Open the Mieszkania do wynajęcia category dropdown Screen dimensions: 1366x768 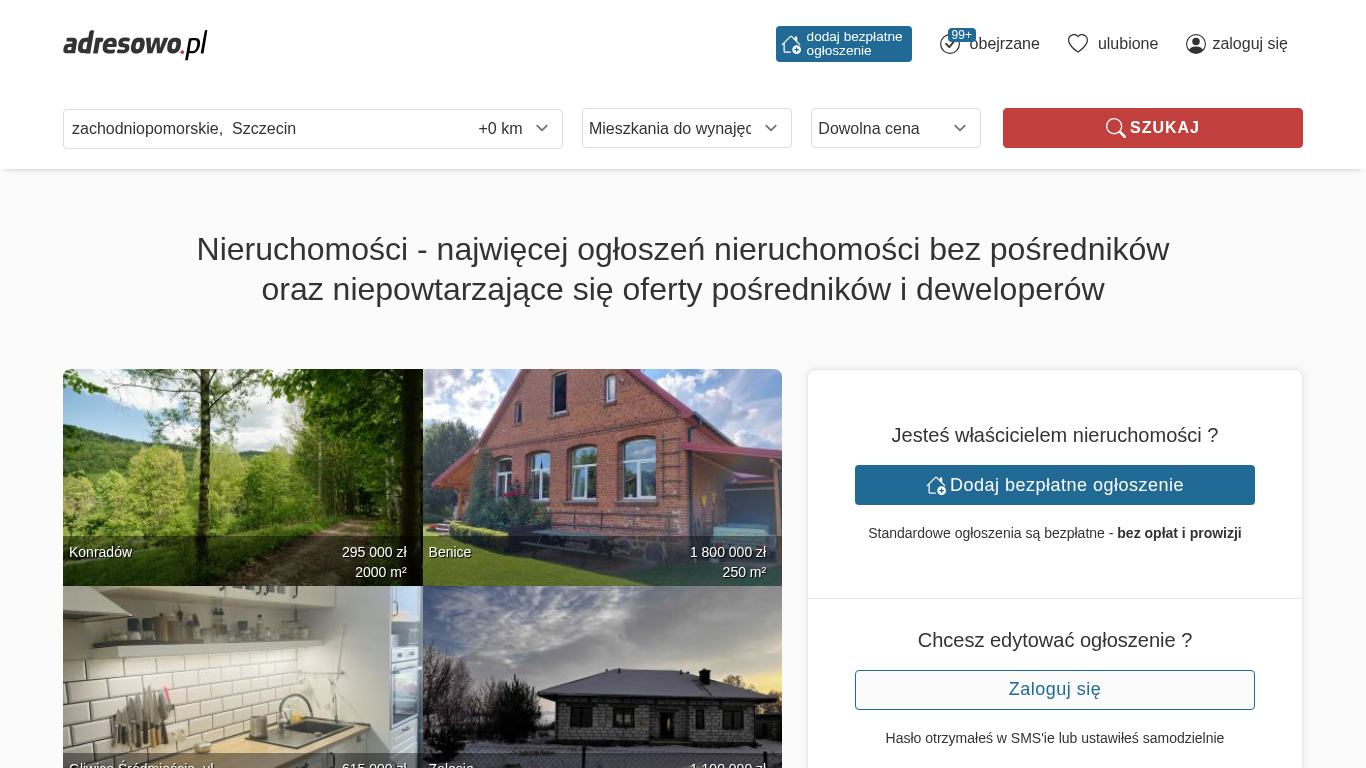[x=686, y=128]
